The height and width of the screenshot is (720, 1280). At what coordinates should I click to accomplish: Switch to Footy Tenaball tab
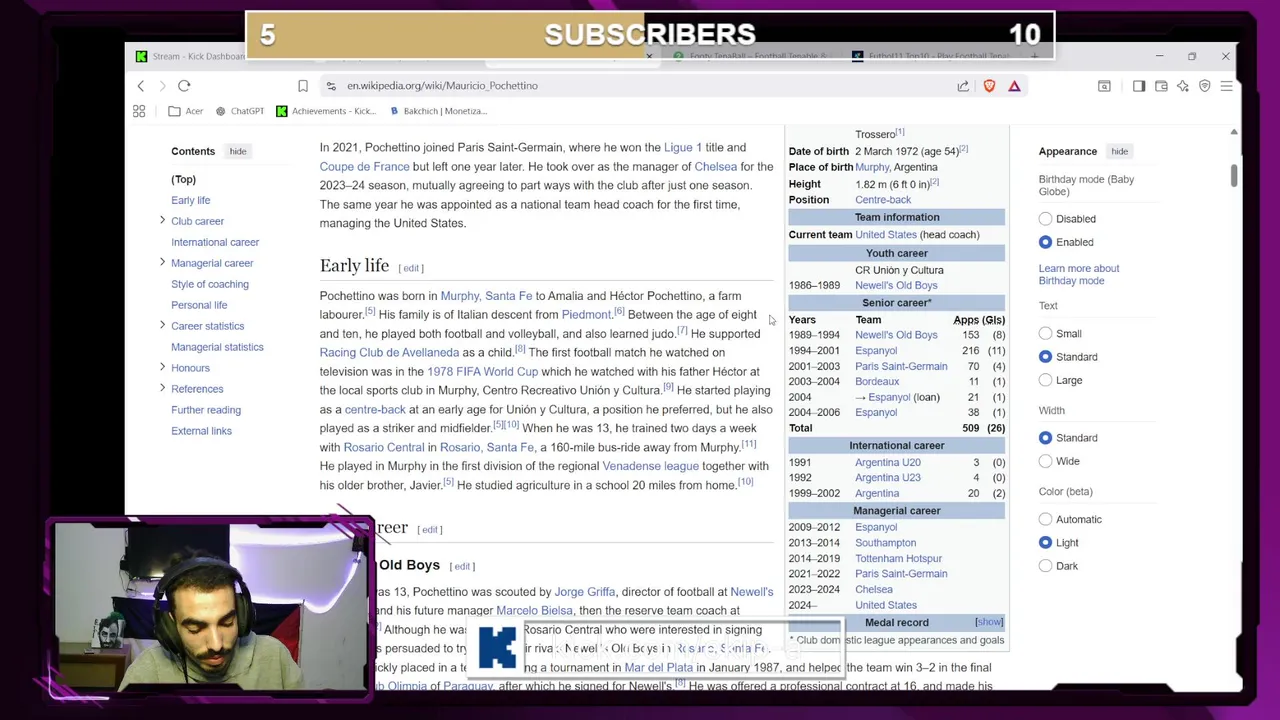pos(750,56)
